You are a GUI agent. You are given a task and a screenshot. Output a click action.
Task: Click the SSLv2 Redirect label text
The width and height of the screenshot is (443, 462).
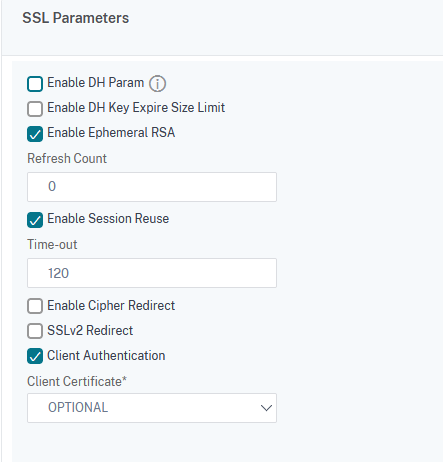tap(90, 330)
